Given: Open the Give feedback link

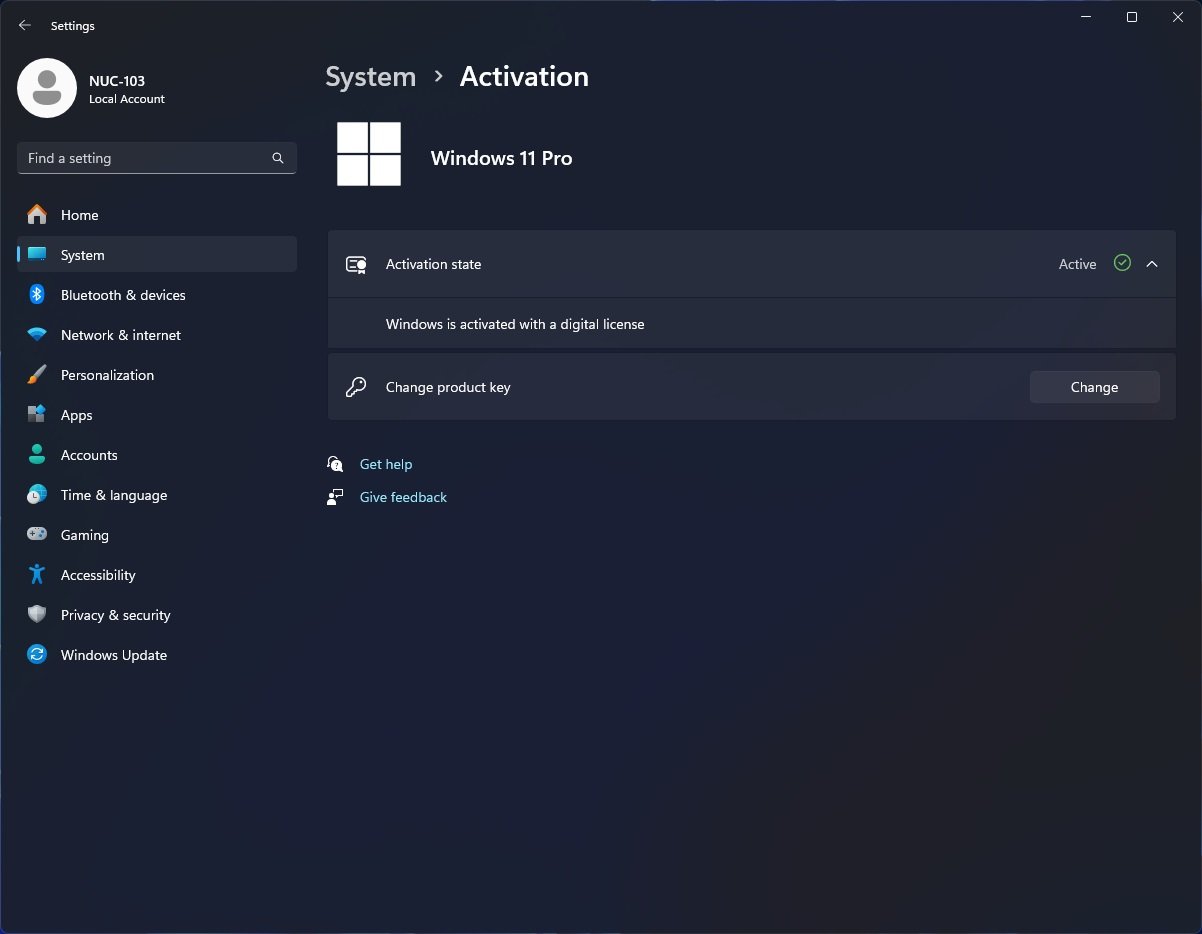Looking at the screenshot, I should [x=403, y=497].
